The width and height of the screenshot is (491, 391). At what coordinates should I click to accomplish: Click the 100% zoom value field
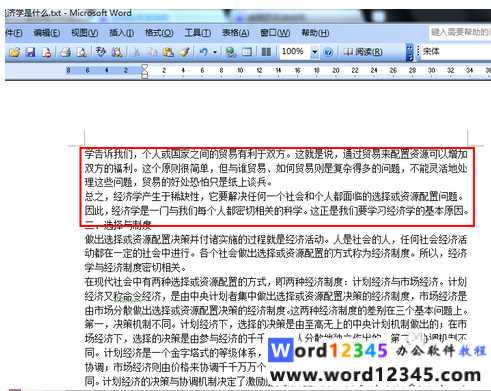[x=295, y=52]
